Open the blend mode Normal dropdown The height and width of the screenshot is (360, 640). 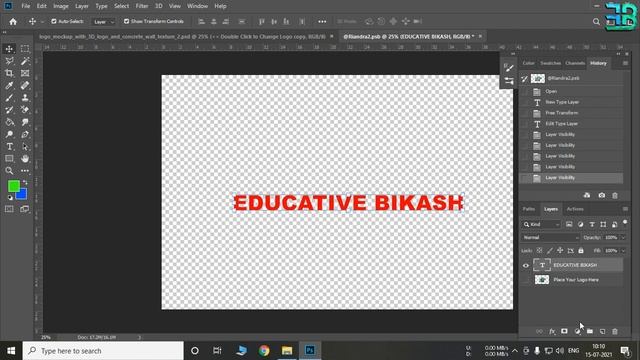[x=550, y=238]
